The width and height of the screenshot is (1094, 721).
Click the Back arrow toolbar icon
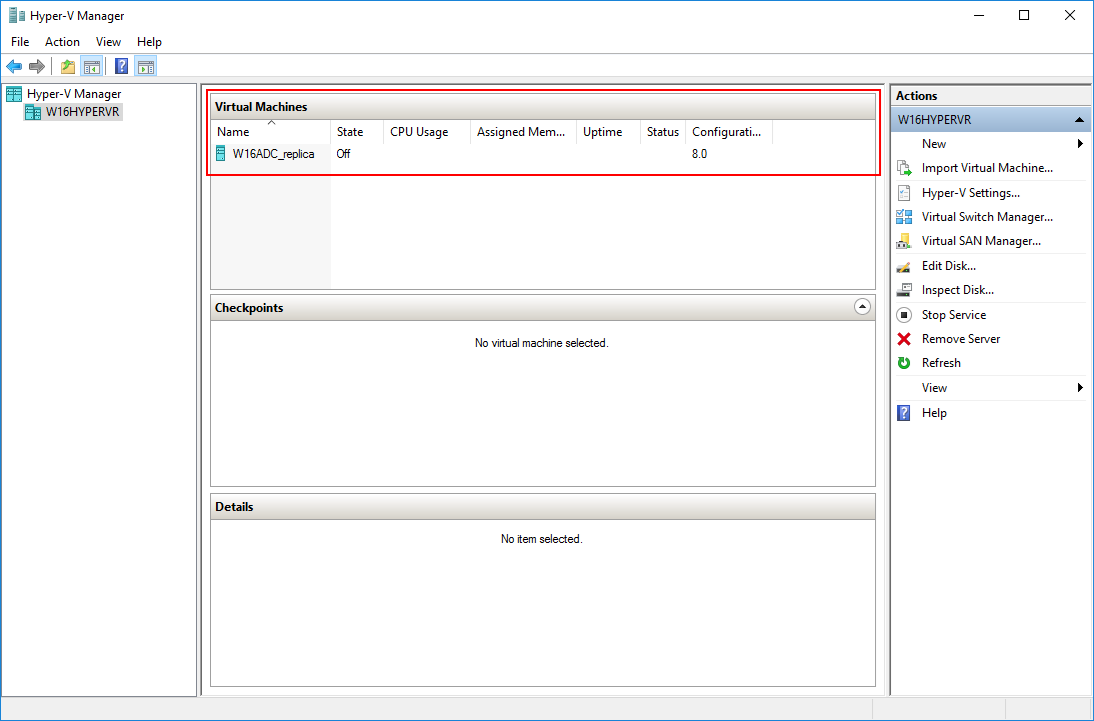pyautogui.click(x=14, y=66)
